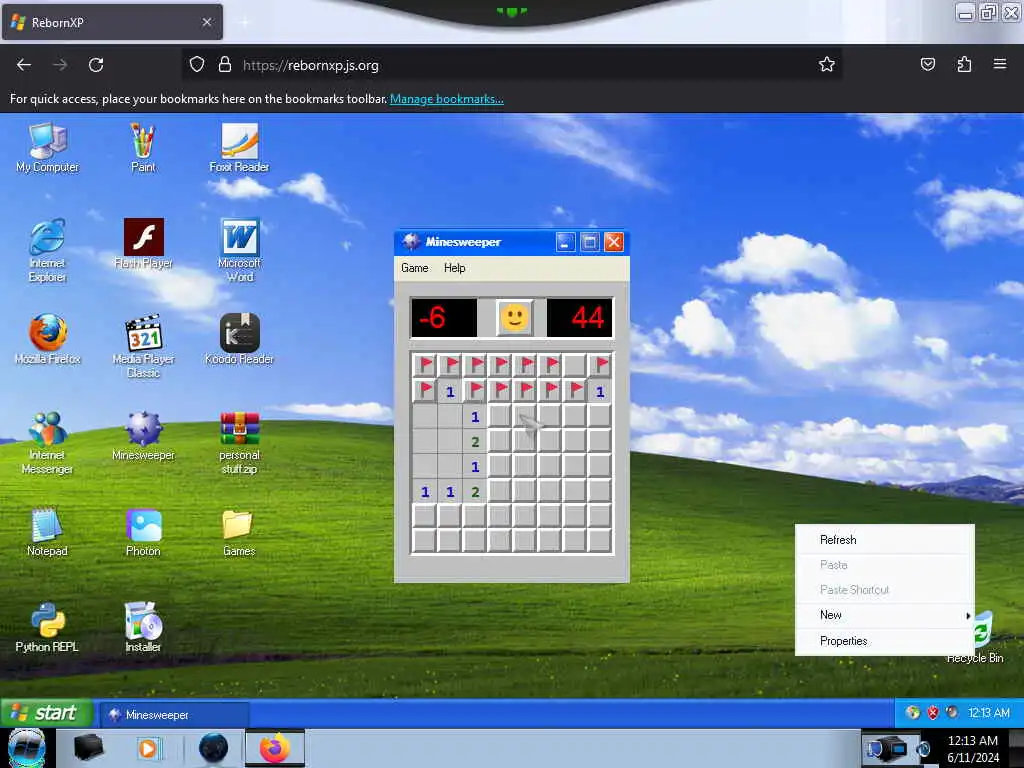Click the media player icon in host taskbar
Screen dimensions: 1024x768
point(148,748)
